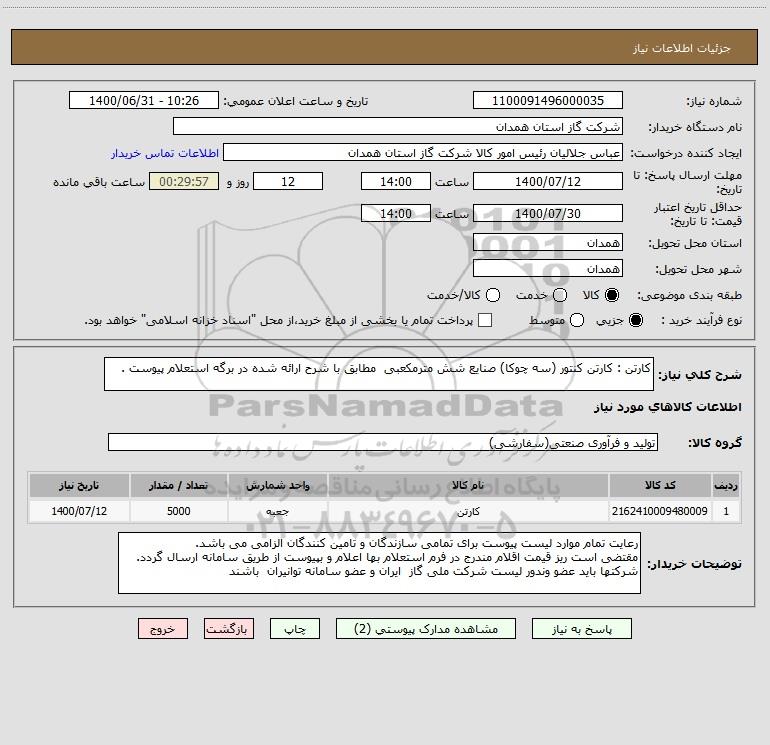The height and width of the screenshot is (745, 770).
Task: Click the remaining time countdown 00:29:57
Action: (x=184, y=181)
